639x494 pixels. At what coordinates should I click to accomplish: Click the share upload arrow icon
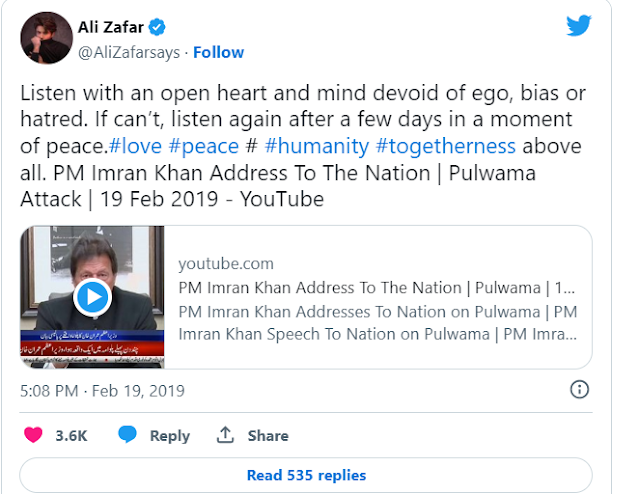[x=225, y=435]
